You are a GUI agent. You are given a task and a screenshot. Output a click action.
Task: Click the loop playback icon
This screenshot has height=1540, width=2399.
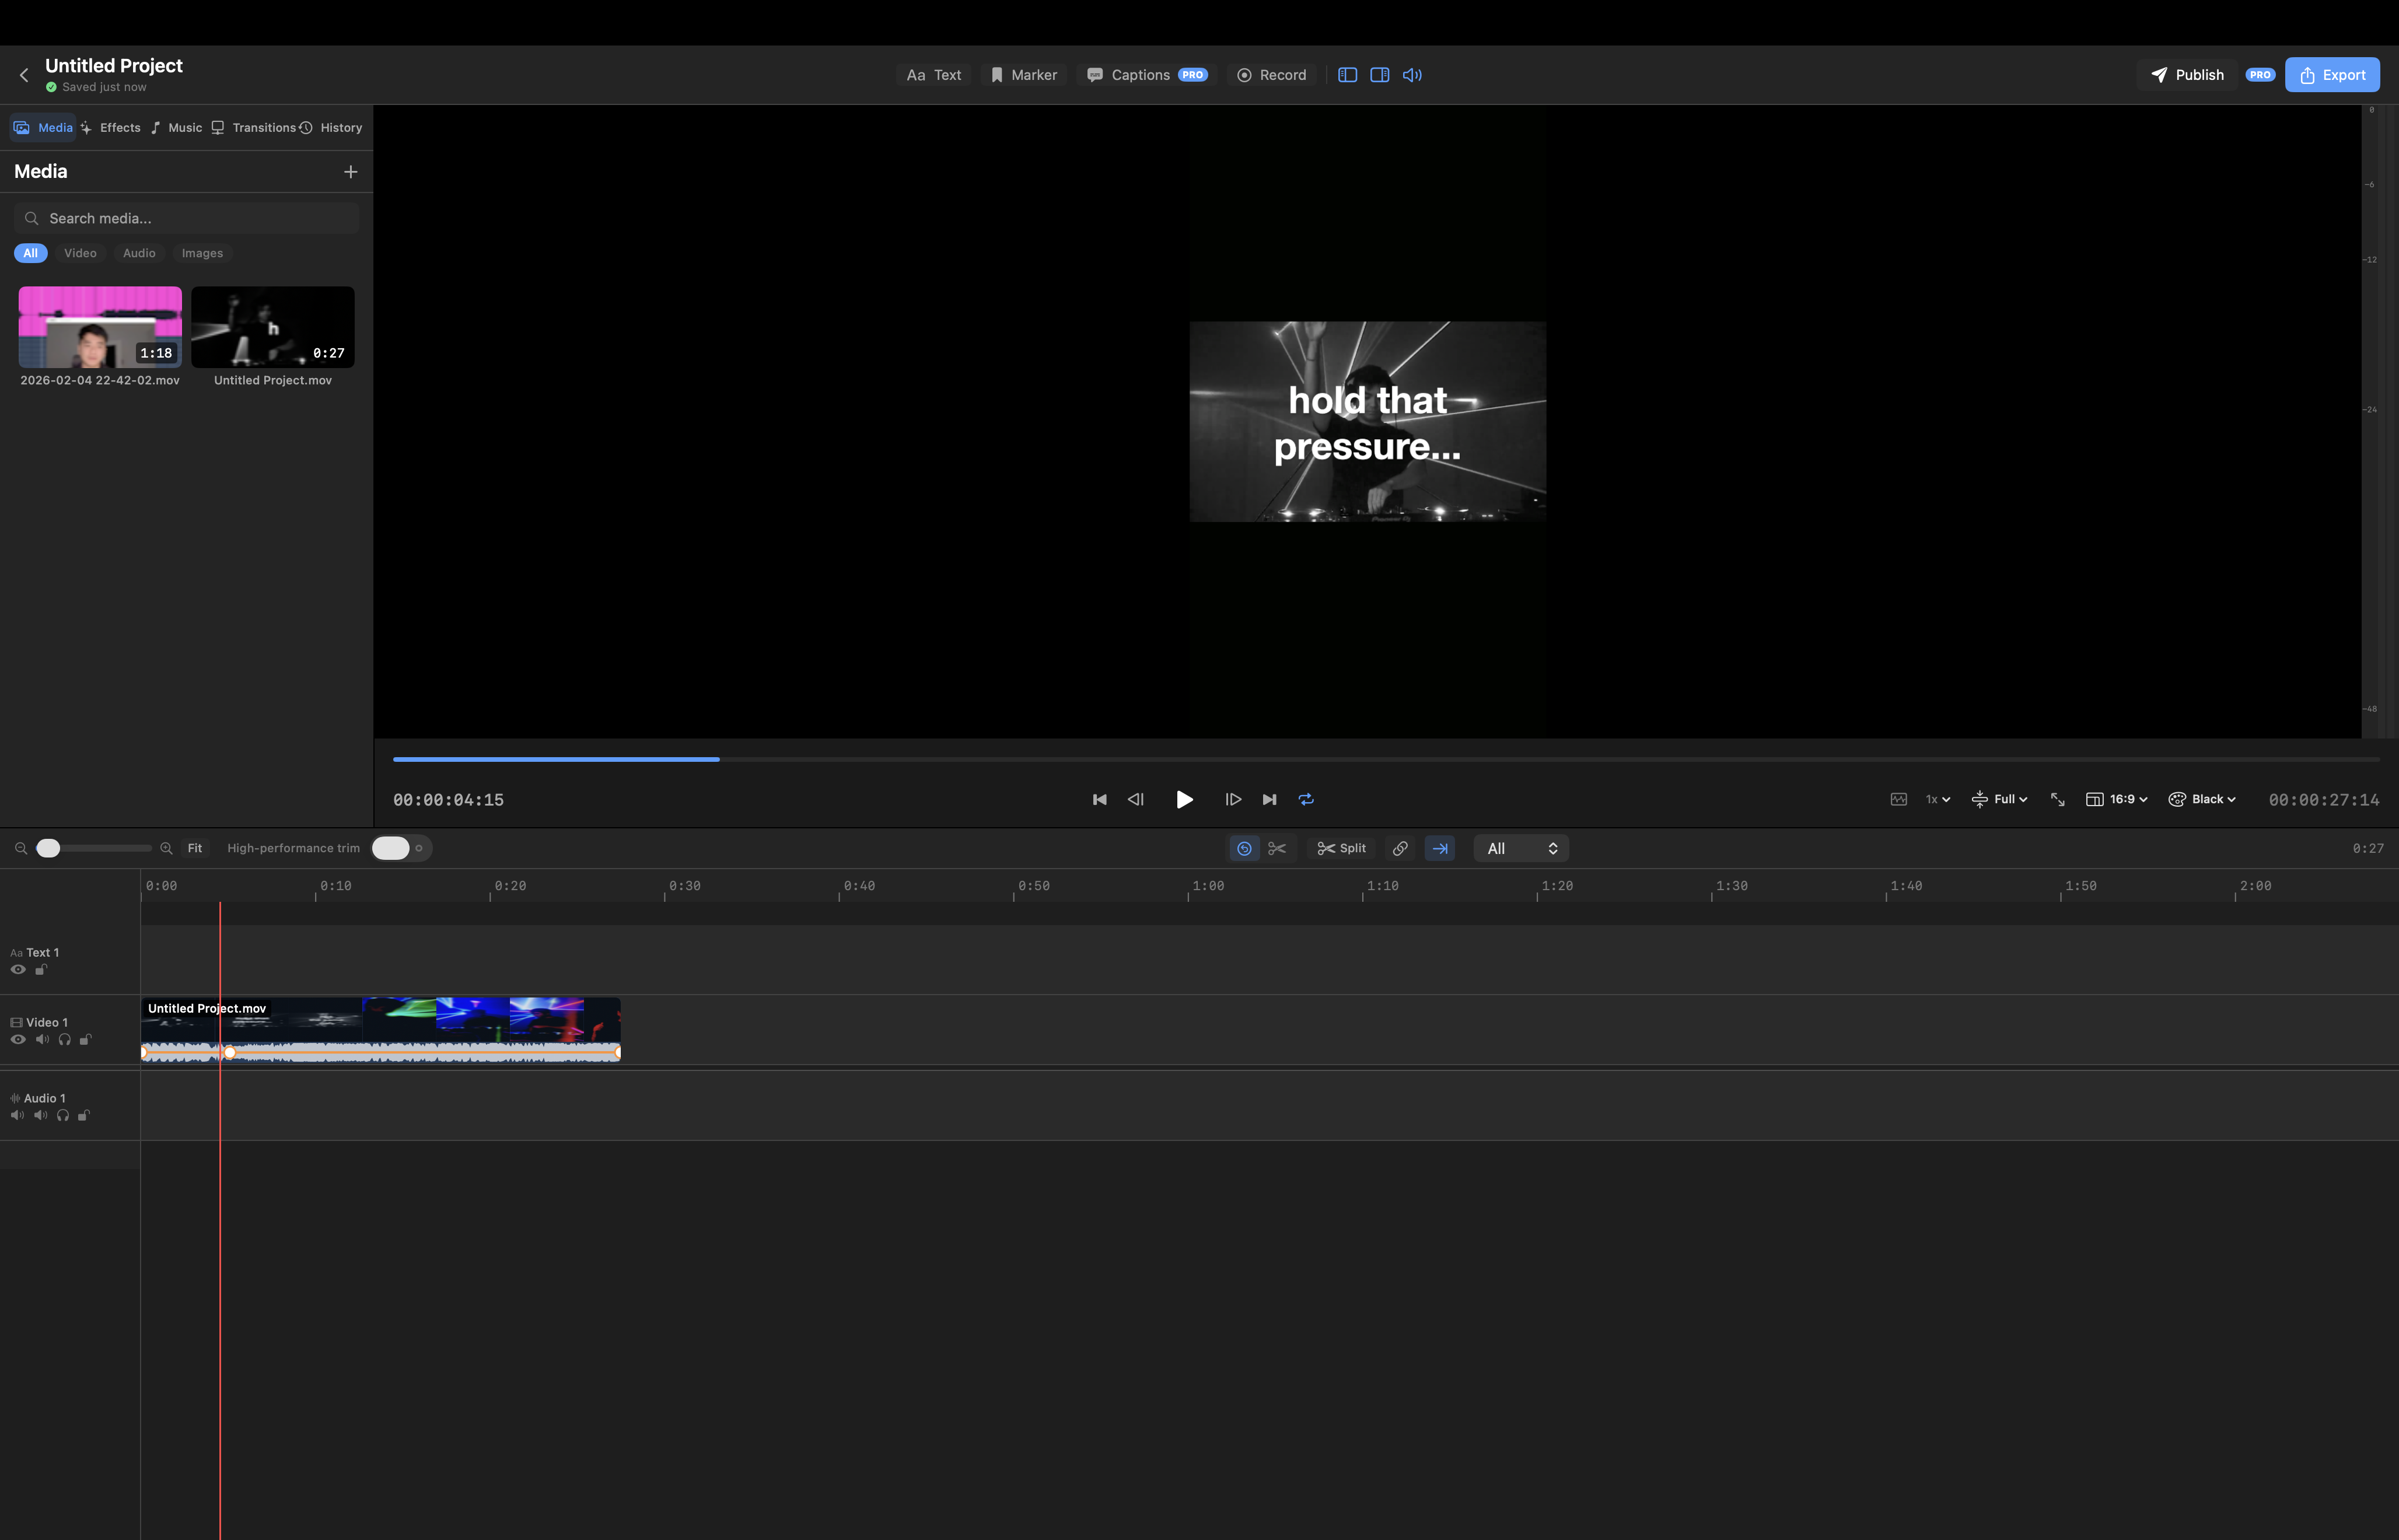pyautogui.click(x=1306, y=799)
